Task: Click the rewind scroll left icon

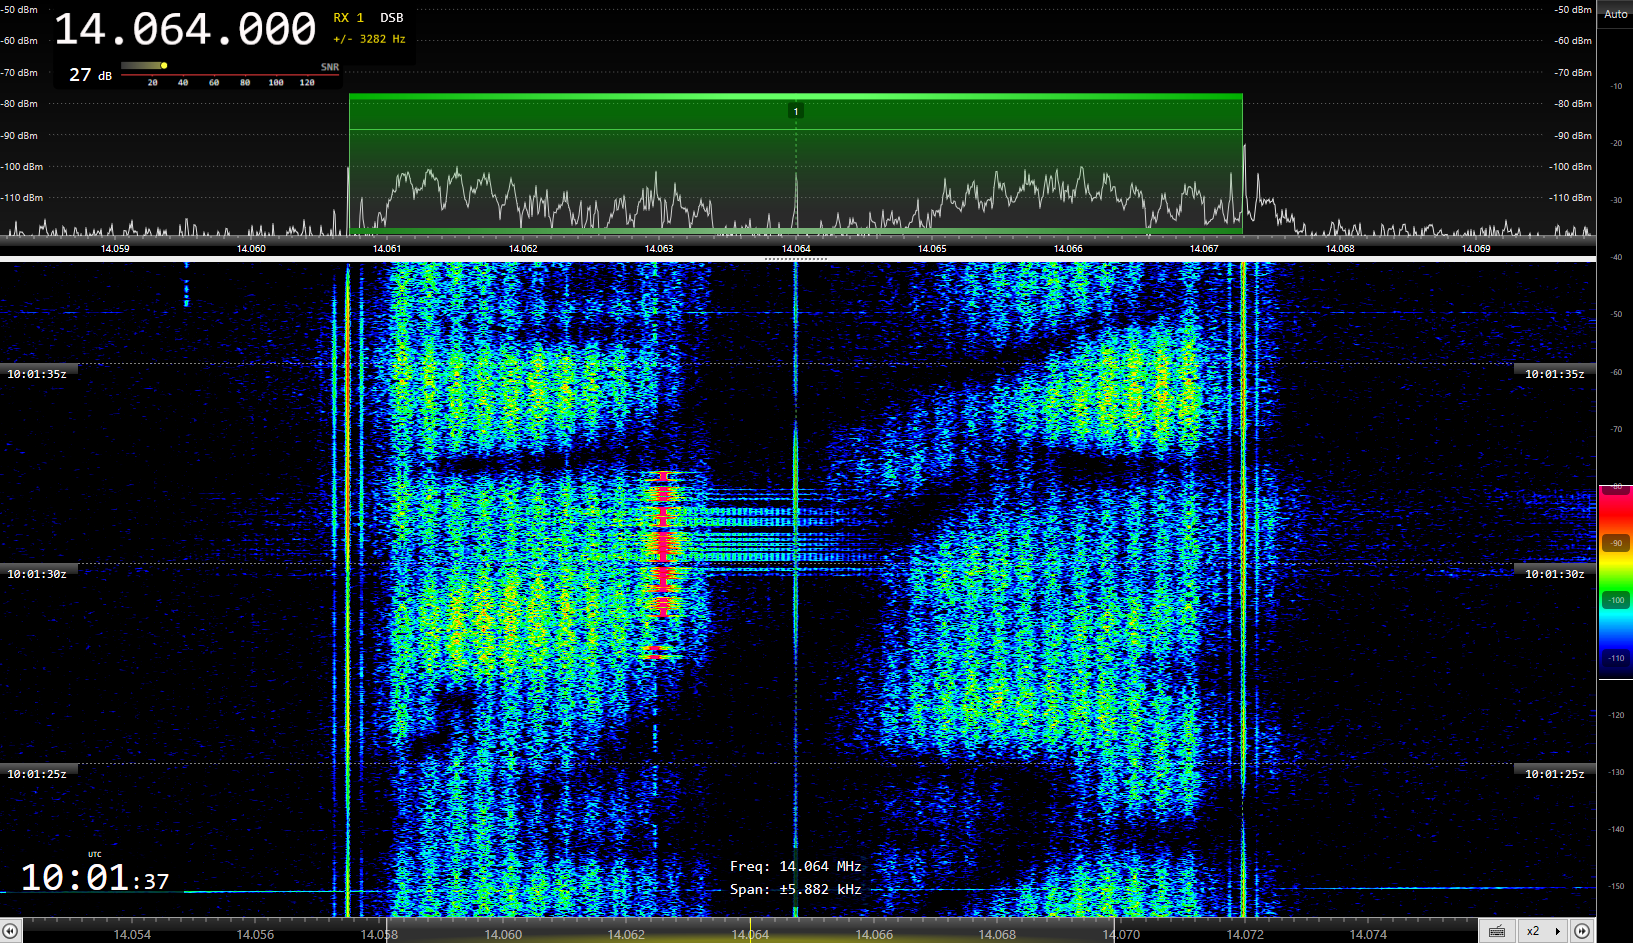Action: coord(10,931)
